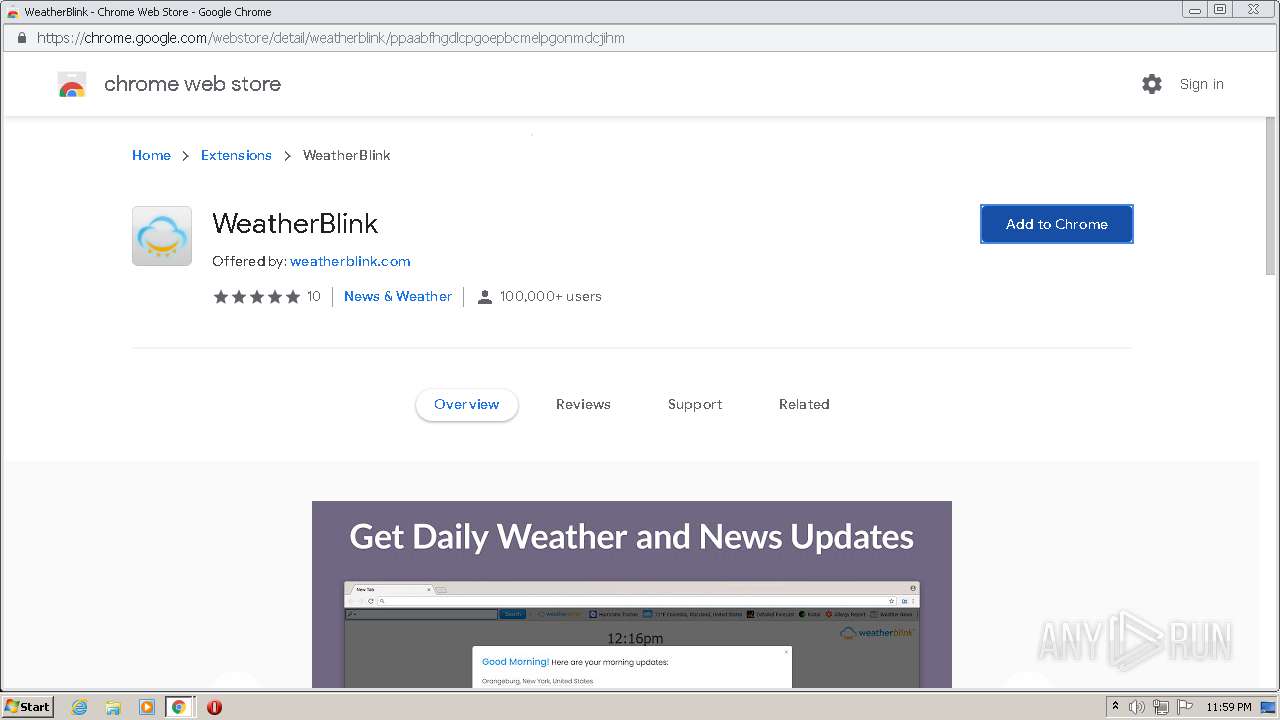Click the volume speaker tray icon
This screenshot has width=1280, height=720.
tap(1137, 707)
